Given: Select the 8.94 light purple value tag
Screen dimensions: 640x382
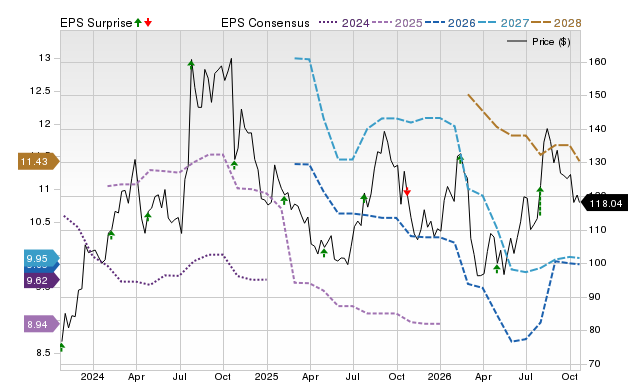Looking at the screenshot, I should (41, 324).
